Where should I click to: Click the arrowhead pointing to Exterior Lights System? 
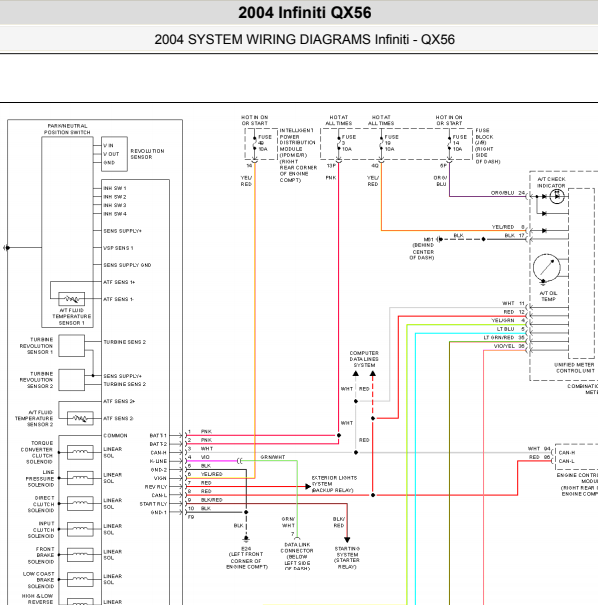308,487
